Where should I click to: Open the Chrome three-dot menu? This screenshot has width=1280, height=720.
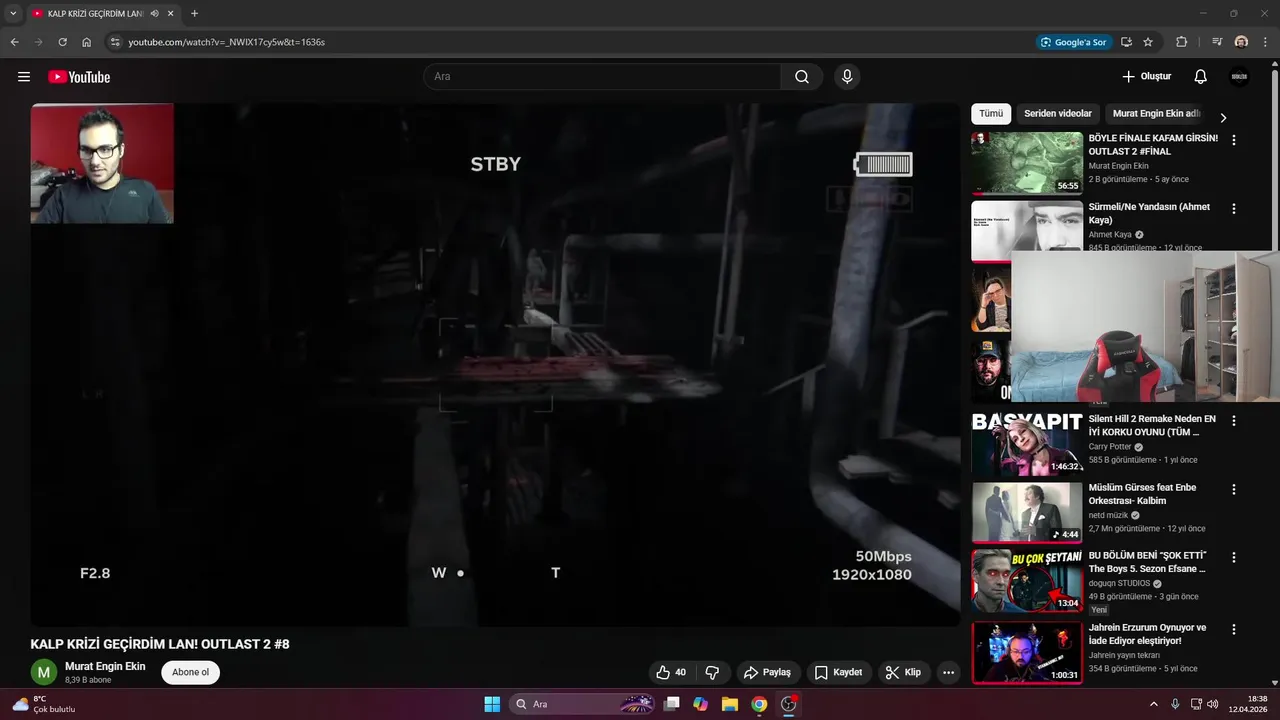pyautogui.click(x=1264, y=42)
